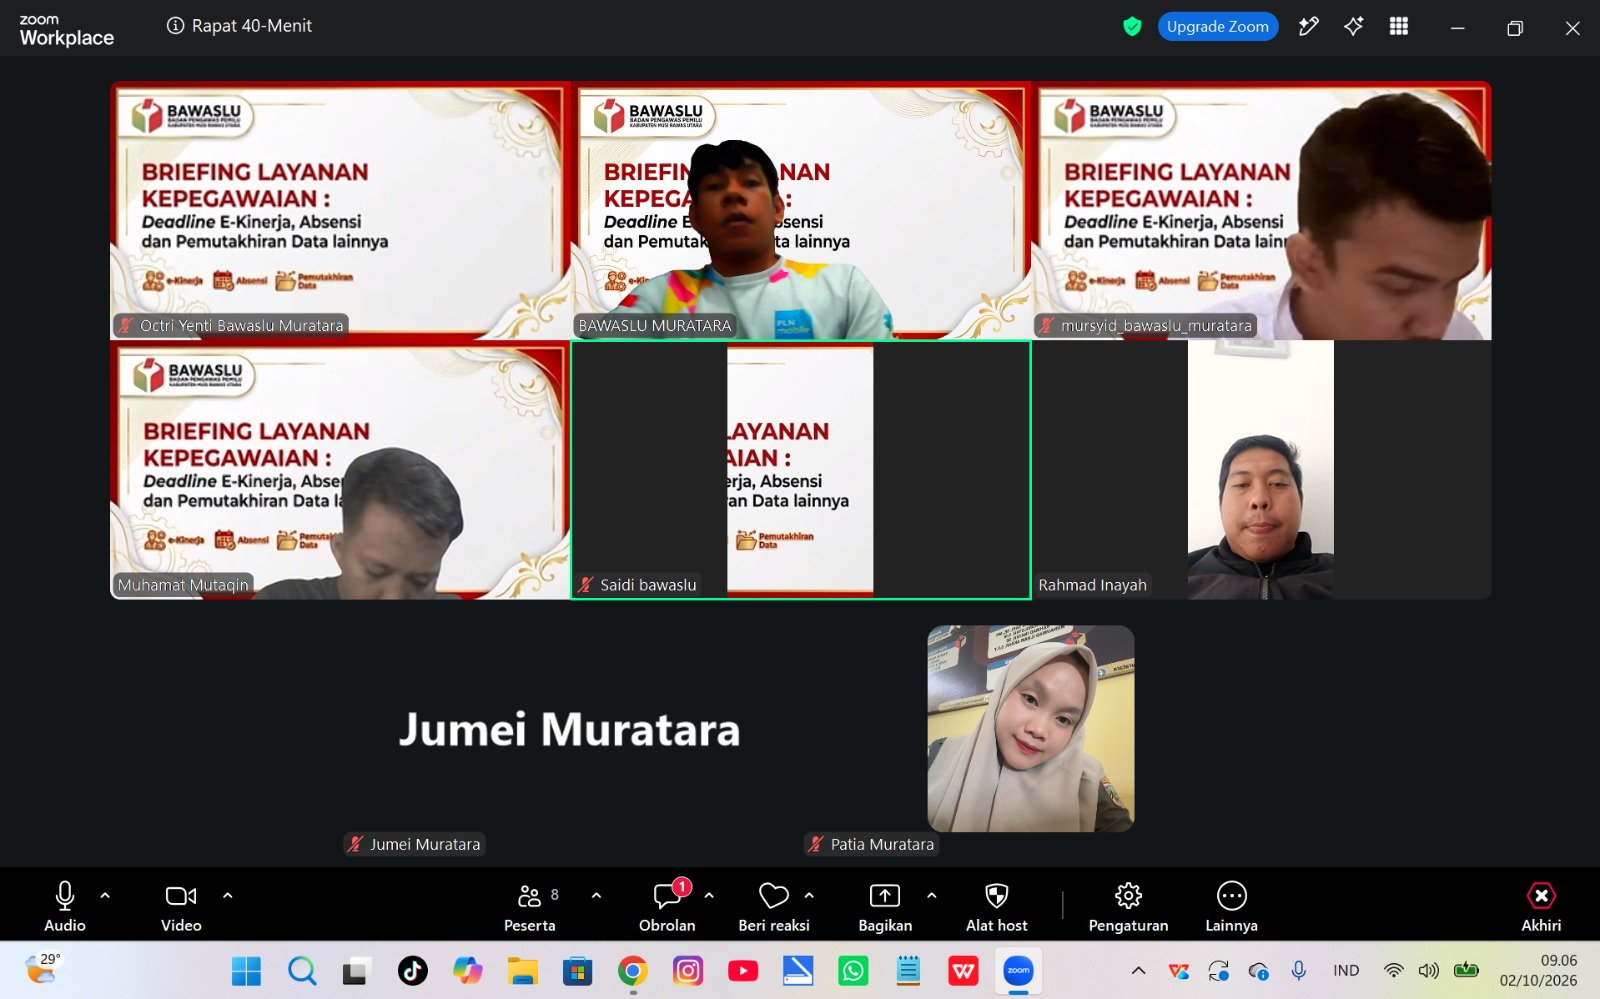Expand the video options arrow
This screenshot has width=1600, height=999.
tap(228, 896)
